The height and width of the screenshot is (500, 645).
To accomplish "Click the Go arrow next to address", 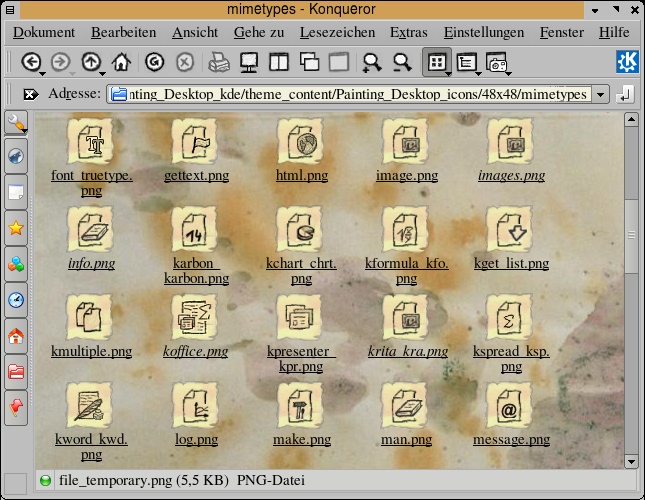I will pyautogui.click(x=624, y=95).
